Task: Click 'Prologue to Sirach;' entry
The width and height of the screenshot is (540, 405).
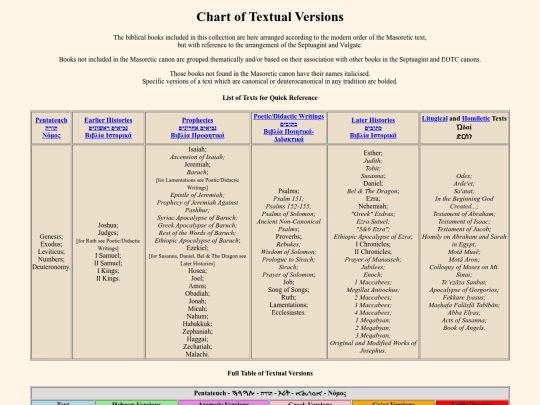Action: [289, 259]
